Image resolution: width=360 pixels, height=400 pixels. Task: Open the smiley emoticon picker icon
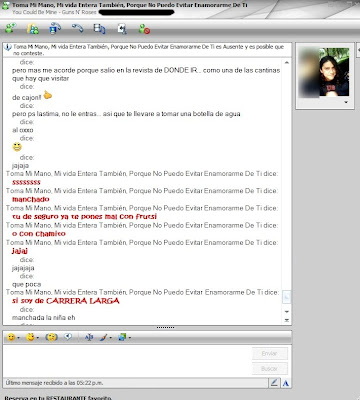[11, 338]
